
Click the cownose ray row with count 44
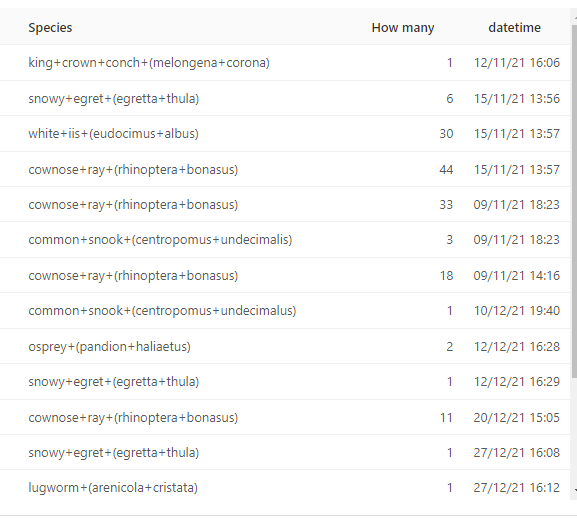tap(285, 169)
